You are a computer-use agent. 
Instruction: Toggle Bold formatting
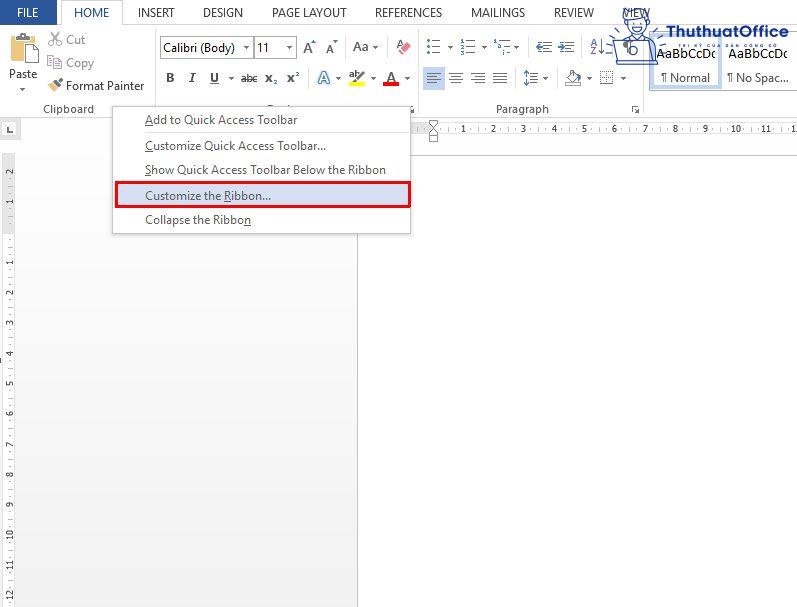170,78
